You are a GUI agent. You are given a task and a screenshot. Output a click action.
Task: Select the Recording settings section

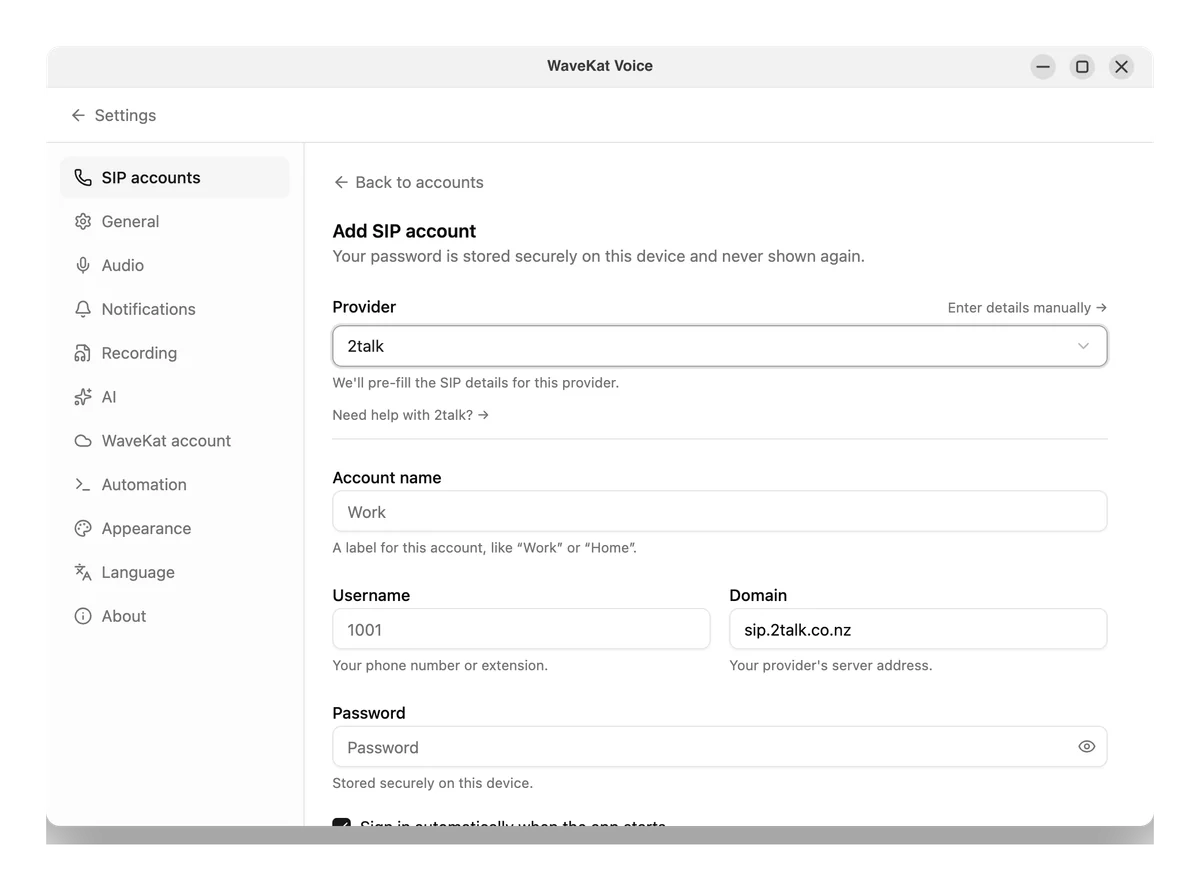click(175, 354)
